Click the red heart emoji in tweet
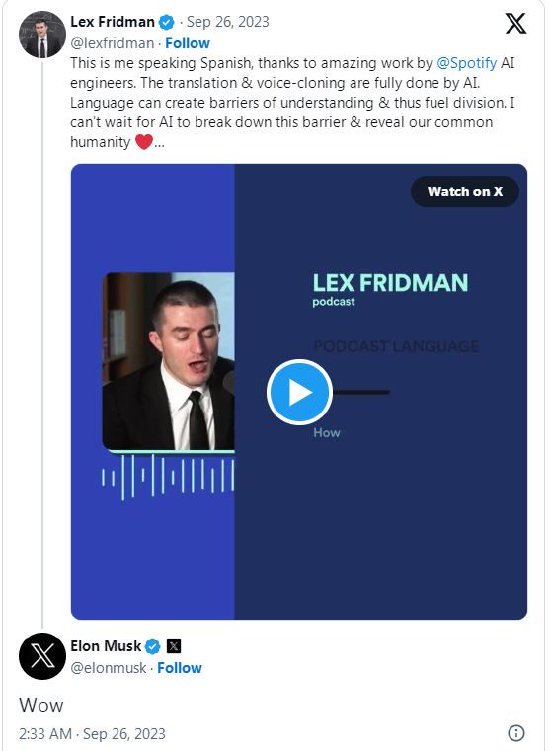The height and width of the screenshot is (751, 550). point(144,142)
